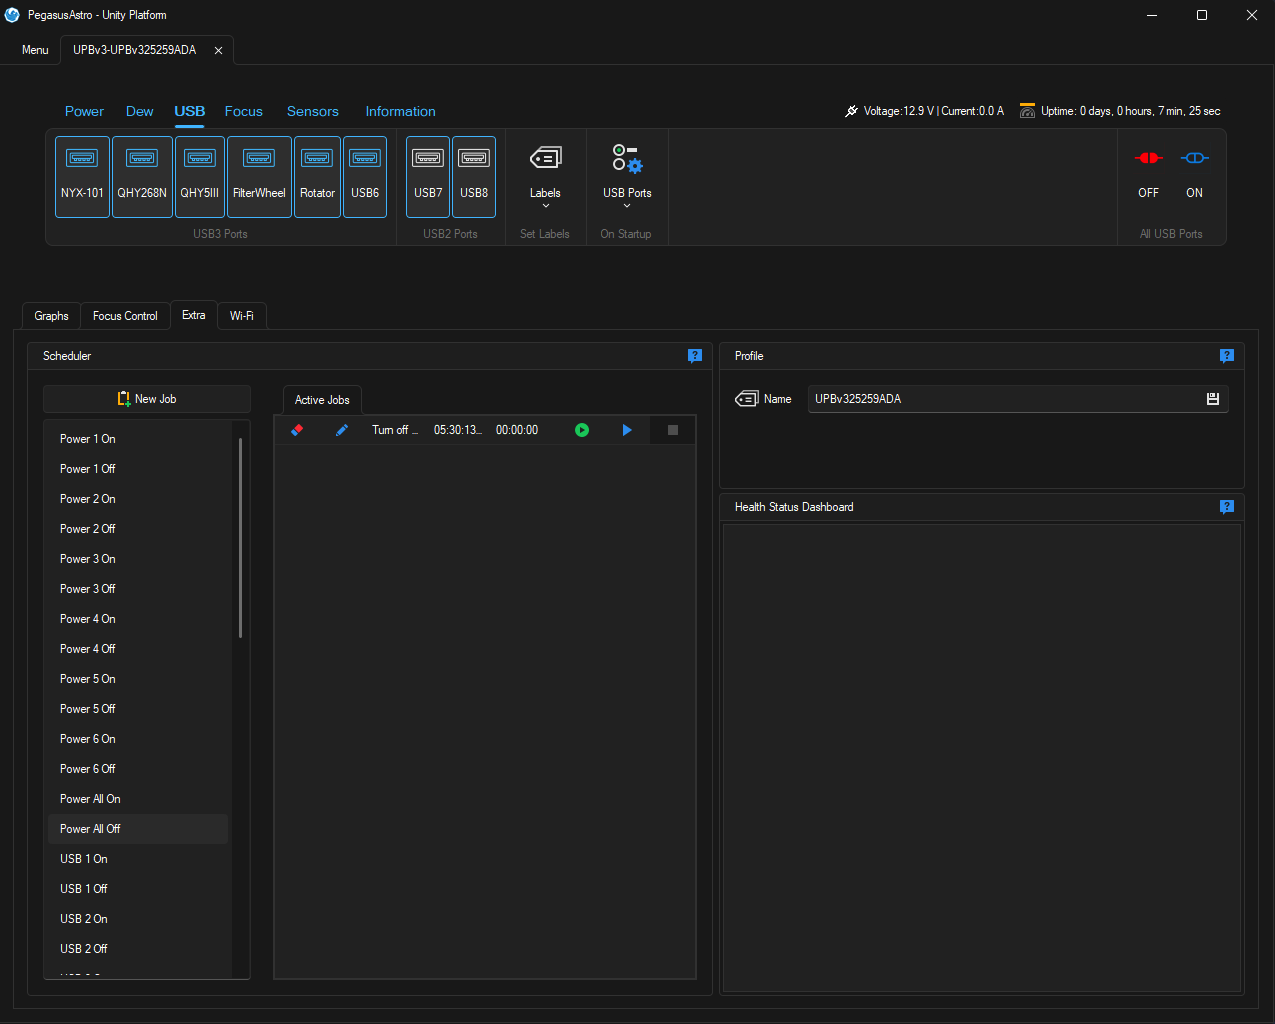The width and height of the screenshot is (1275, 1024).
Task: Turn all USB ports OFF
Action: [1148, 174]
